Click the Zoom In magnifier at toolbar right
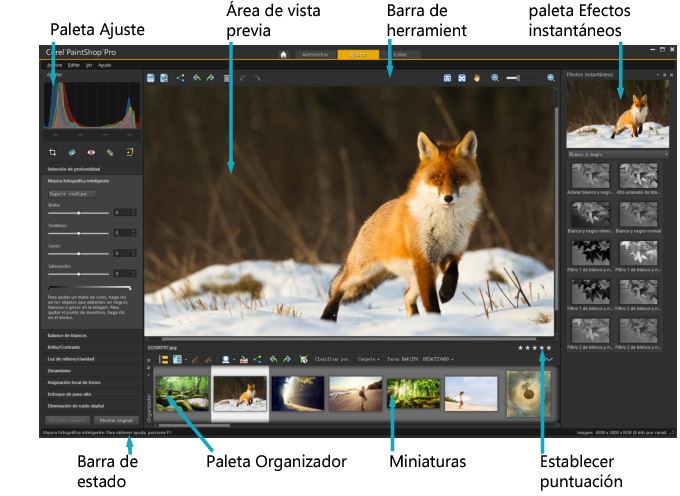 pos(550,77)
